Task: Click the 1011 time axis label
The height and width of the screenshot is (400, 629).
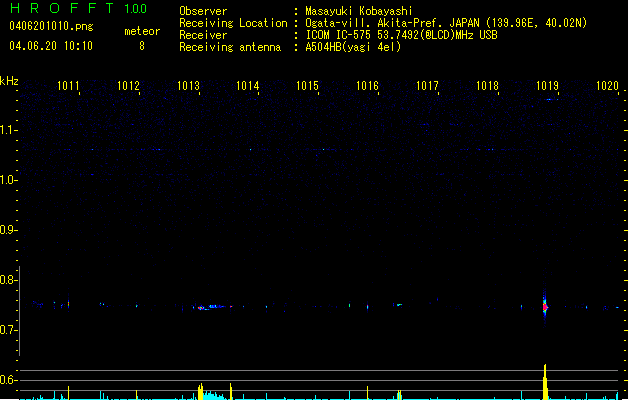Action: pyautogui.click(x=68, y=86)
